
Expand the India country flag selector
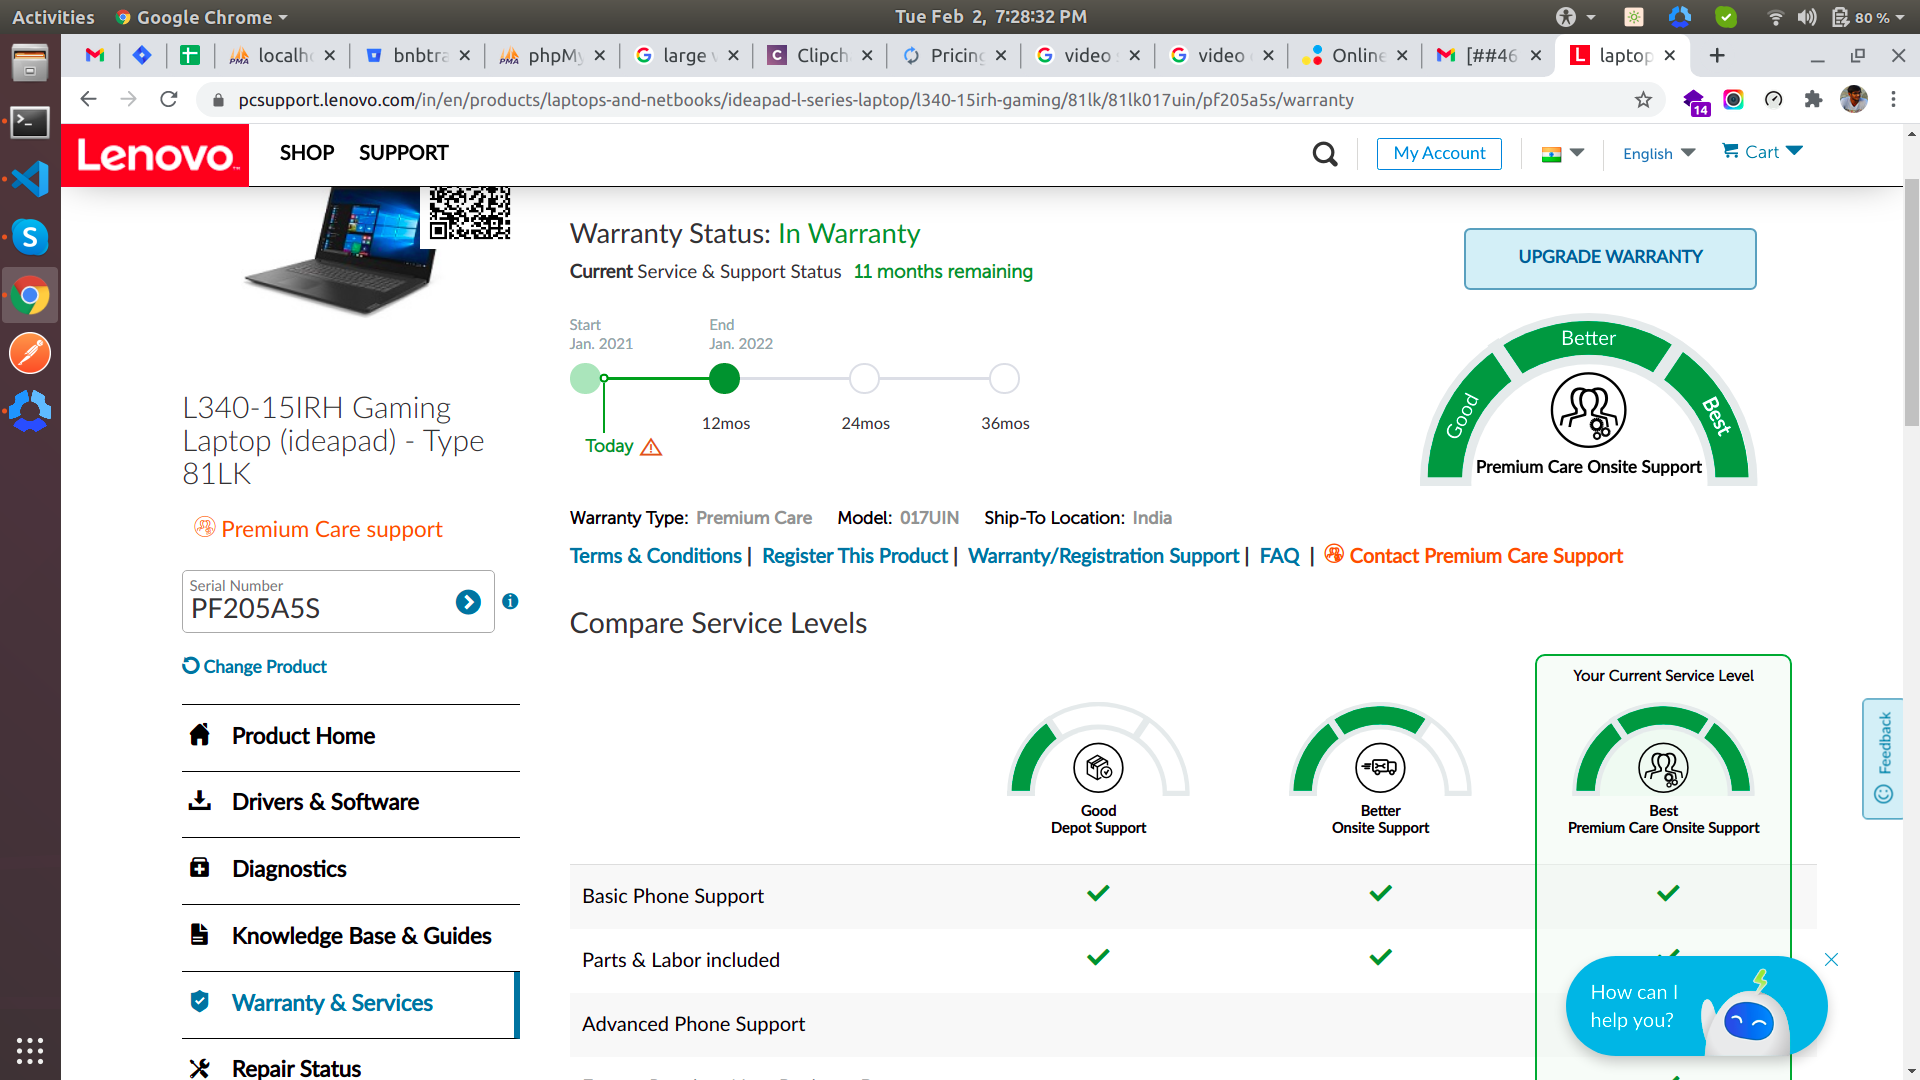pos(1562,154)
